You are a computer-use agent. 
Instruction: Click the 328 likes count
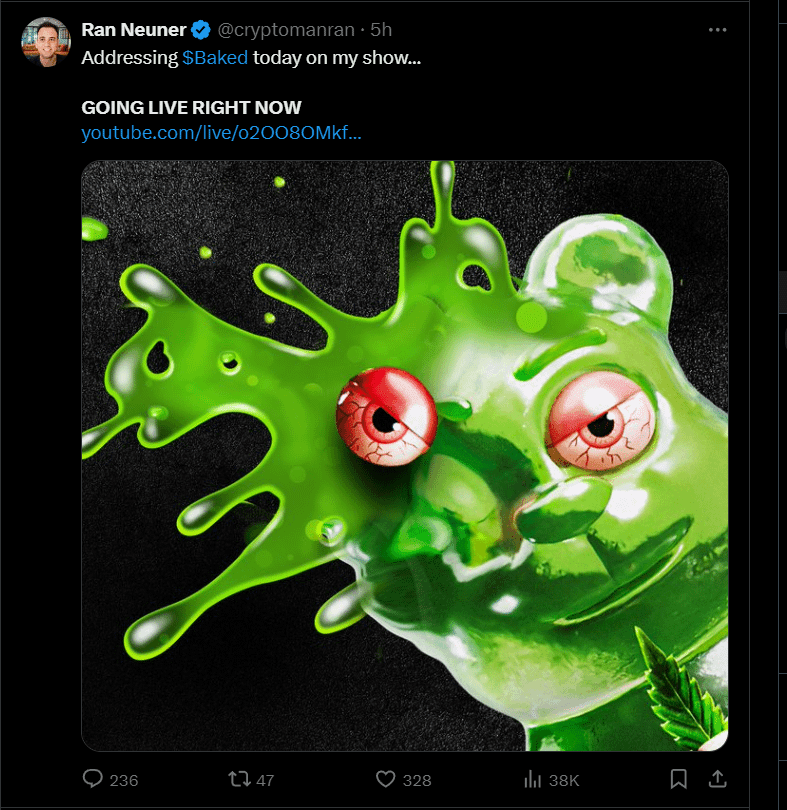[x=416, y=780]
